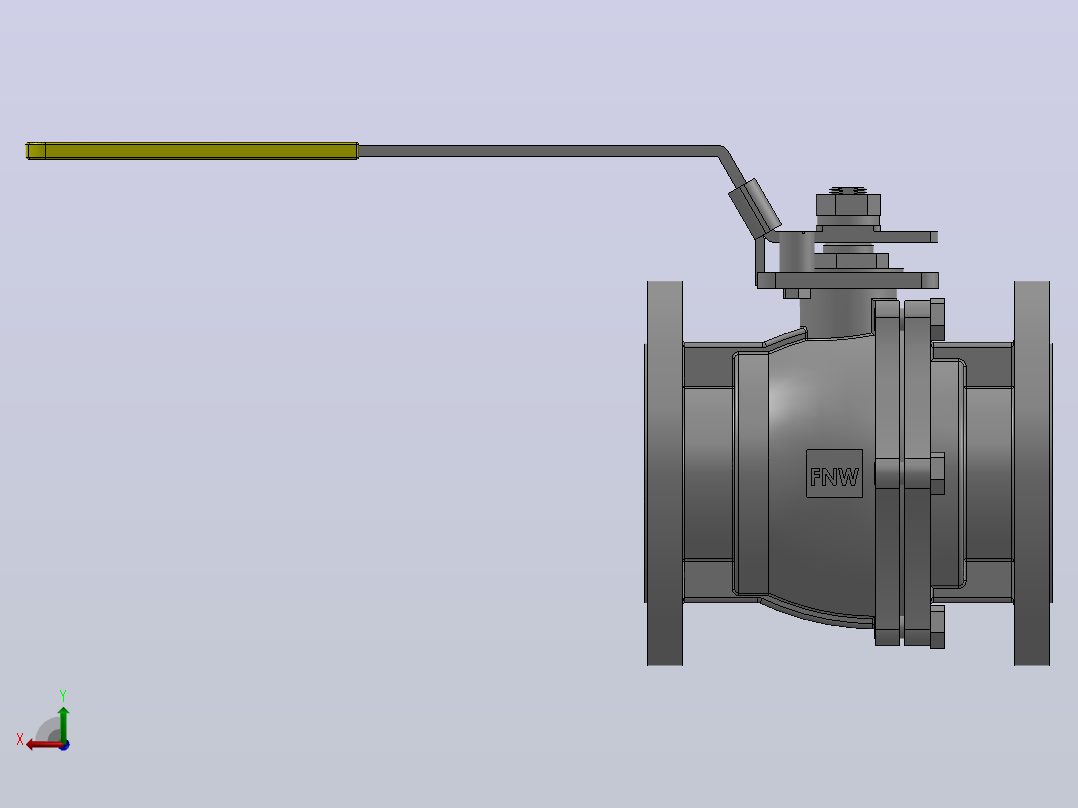Select the rectangular mounting pad below the stem

848,280
